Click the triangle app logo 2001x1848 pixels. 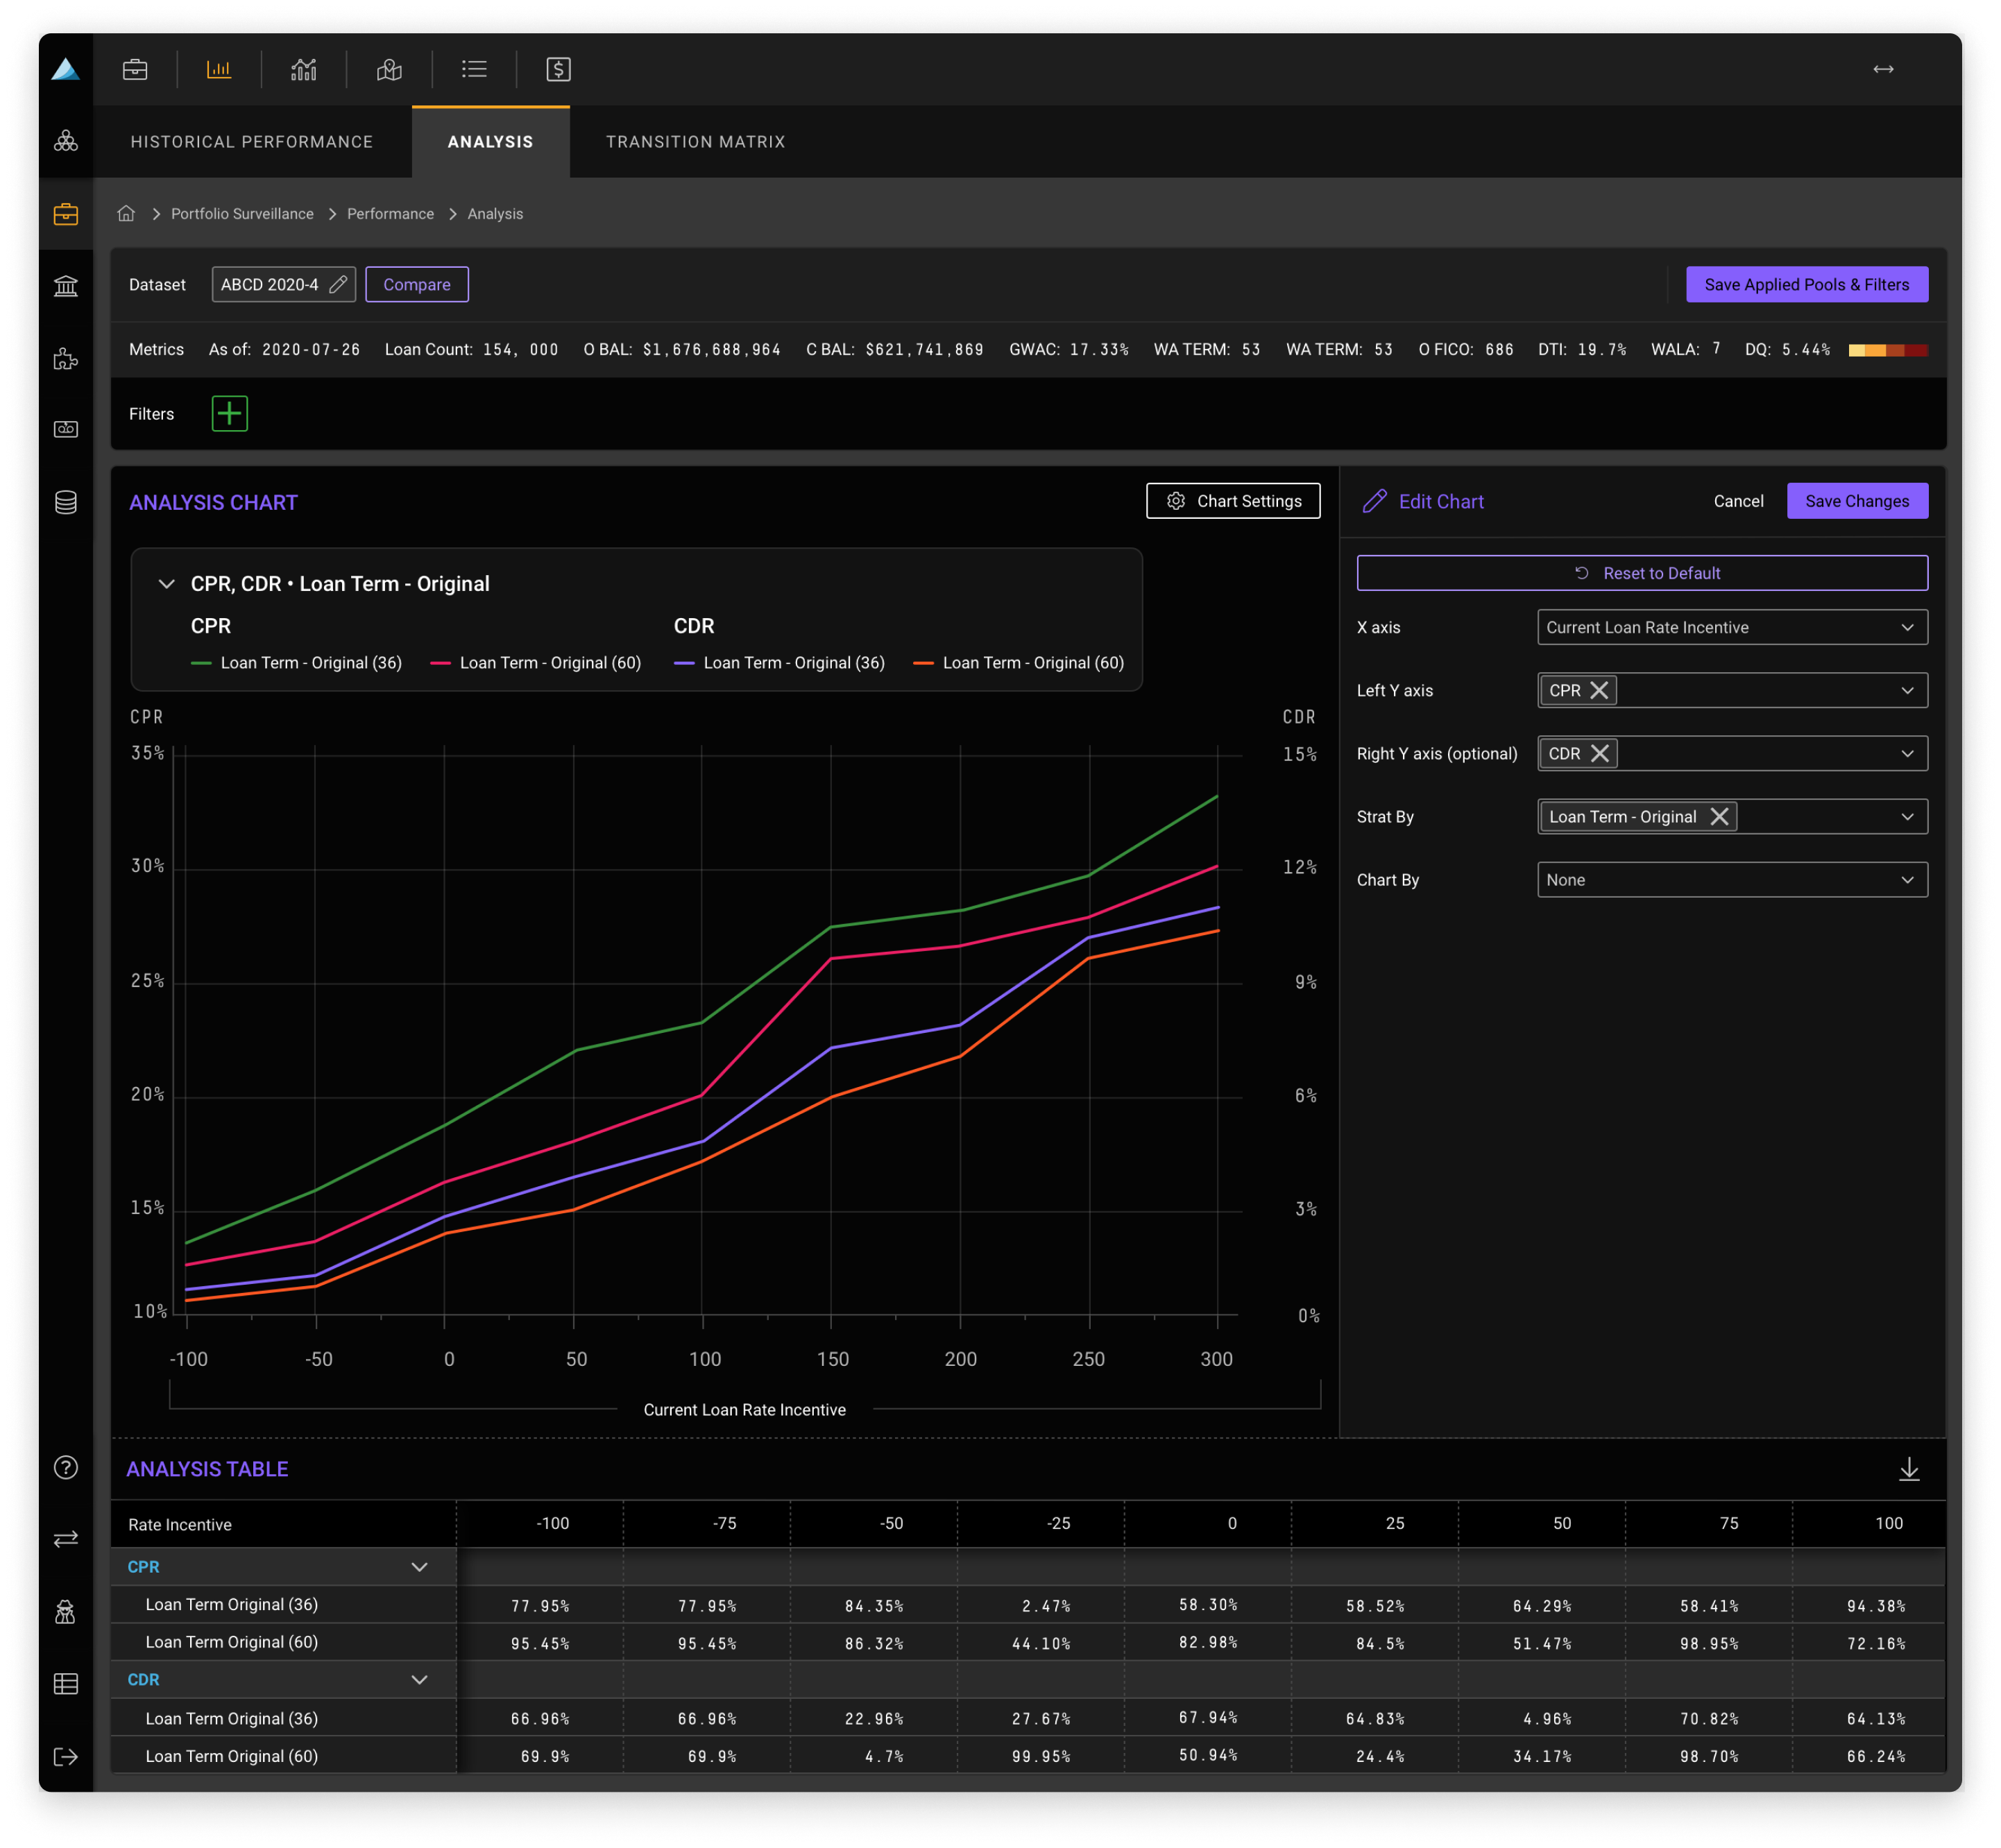pyautogui.click(x=66, y=69)
